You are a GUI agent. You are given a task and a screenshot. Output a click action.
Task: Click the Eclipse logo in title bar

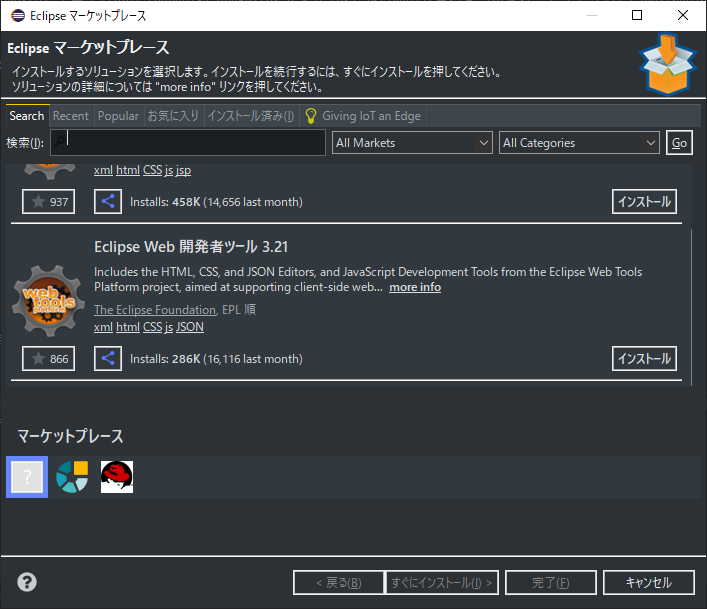[18, 15]
